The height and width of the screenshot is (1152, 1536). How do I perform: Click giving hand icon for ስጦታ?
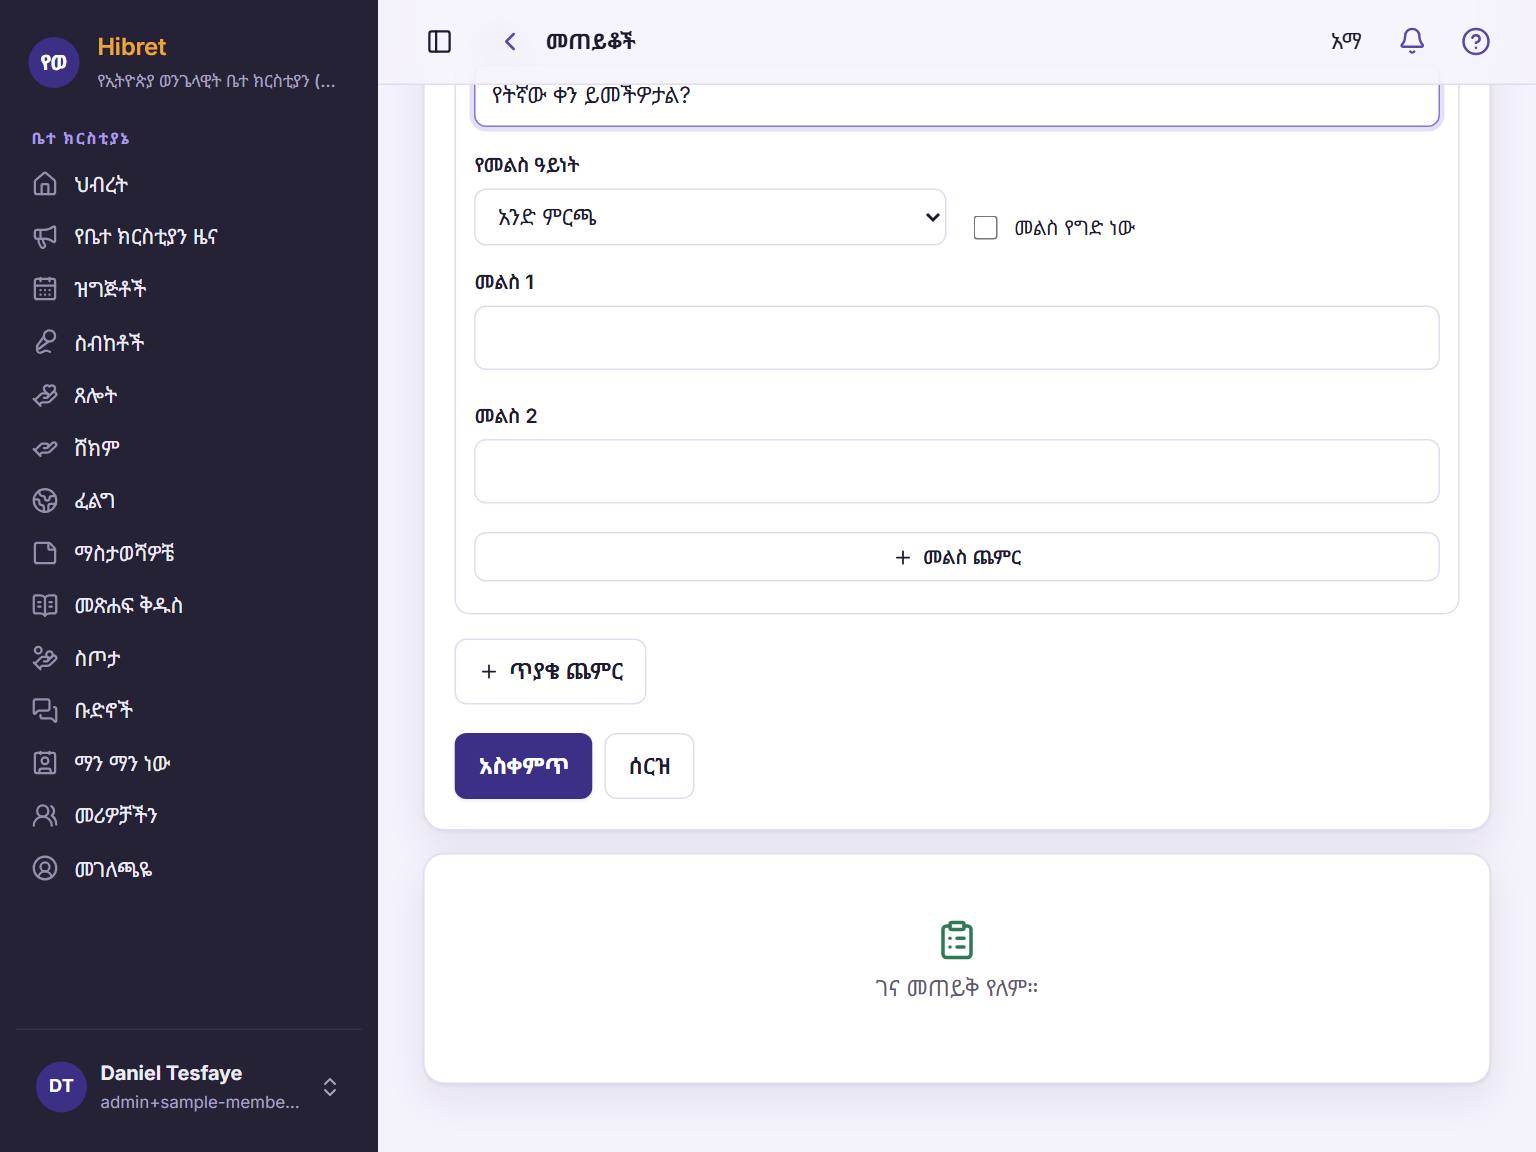(45, 658)
